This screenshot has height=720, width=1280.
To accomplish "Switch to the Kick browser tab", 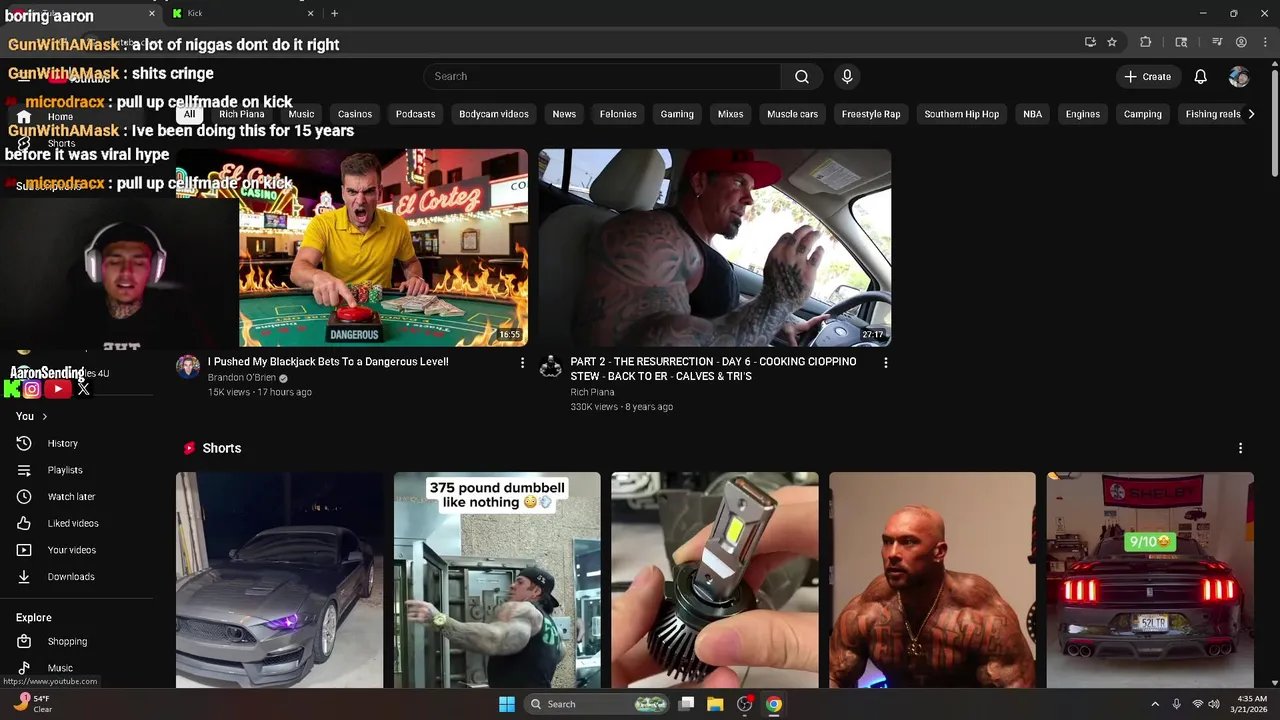I will [x=241, y=13].
